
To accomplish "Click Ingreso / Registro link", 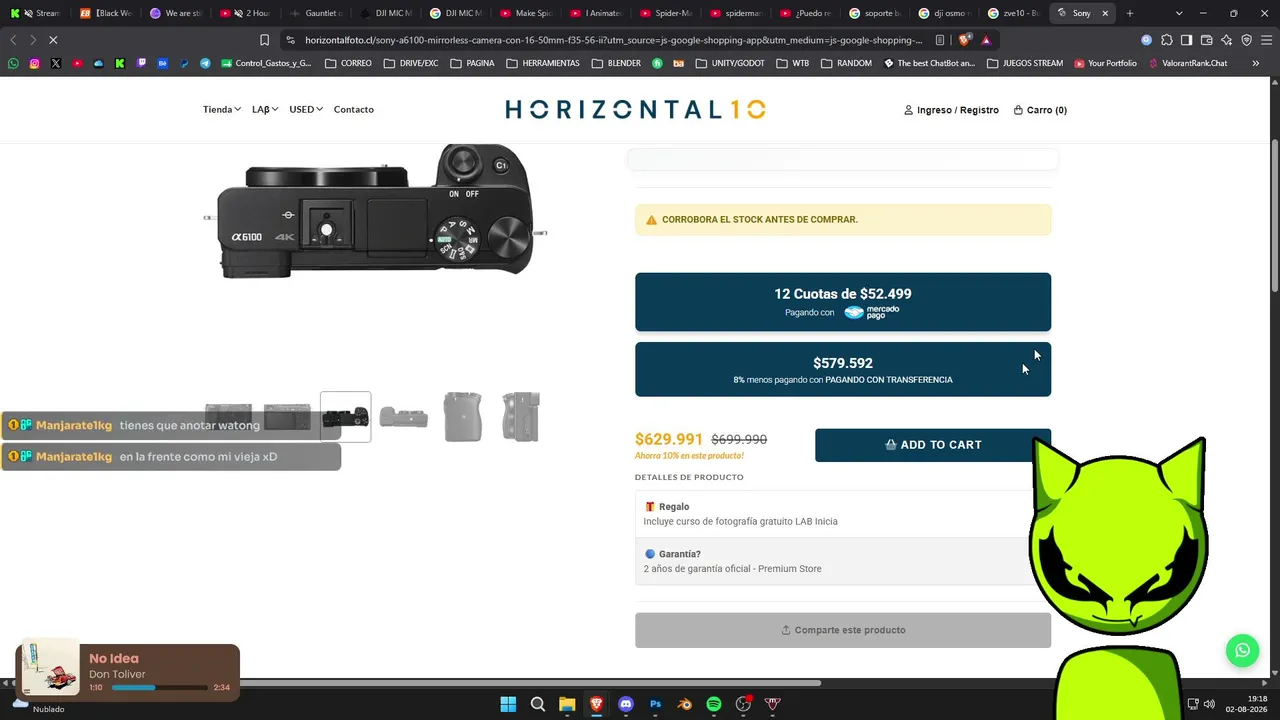I will [951, 110].
